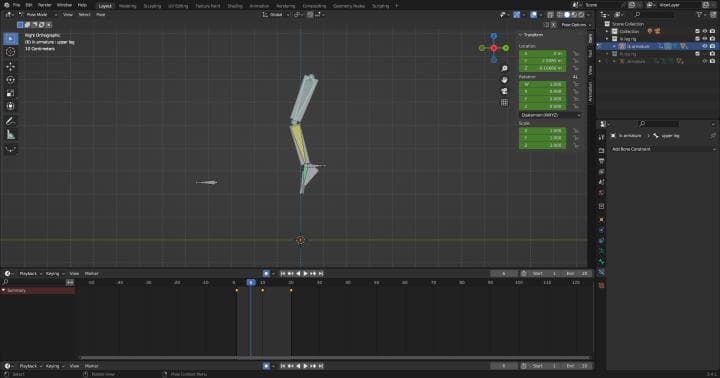Image resolution: width=720 pixels, height=378 pixels.
Task: Open the viewport shading options dropdown arrow
Action: (x=588, y=15)
